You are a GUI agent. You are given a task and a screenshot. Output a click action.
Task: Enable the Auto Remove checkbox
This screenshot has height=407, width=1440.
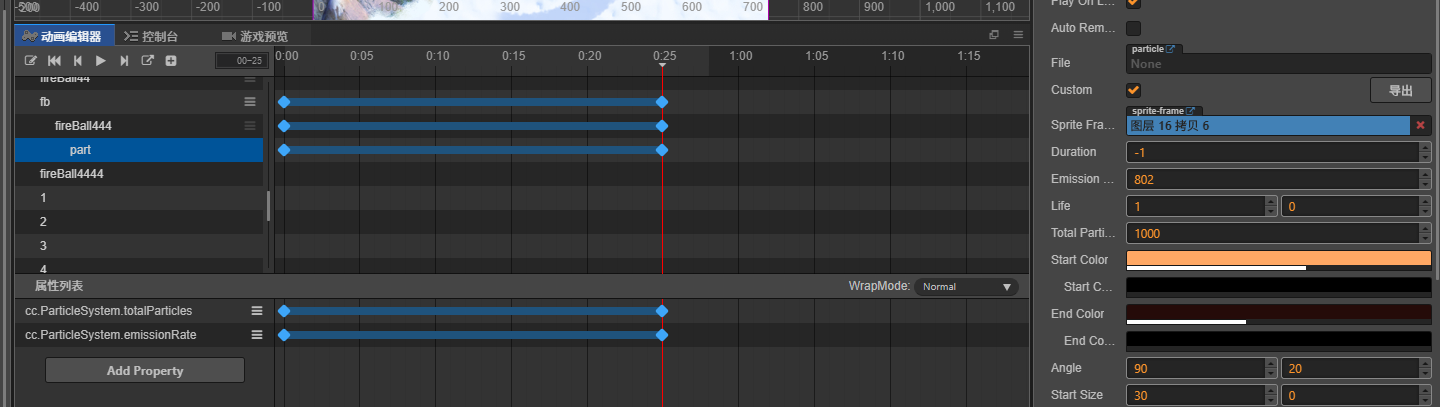coord(1134,28)
